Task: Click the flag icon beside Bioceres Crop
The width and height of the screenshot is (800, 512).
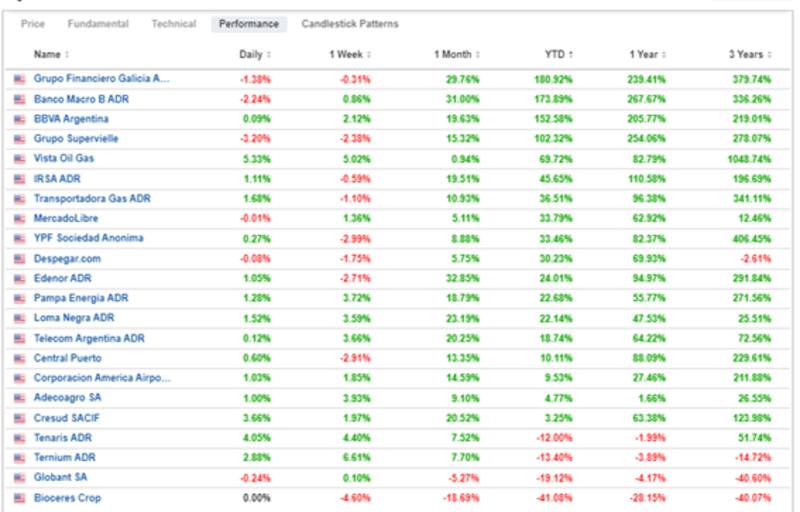Action: 19,498
